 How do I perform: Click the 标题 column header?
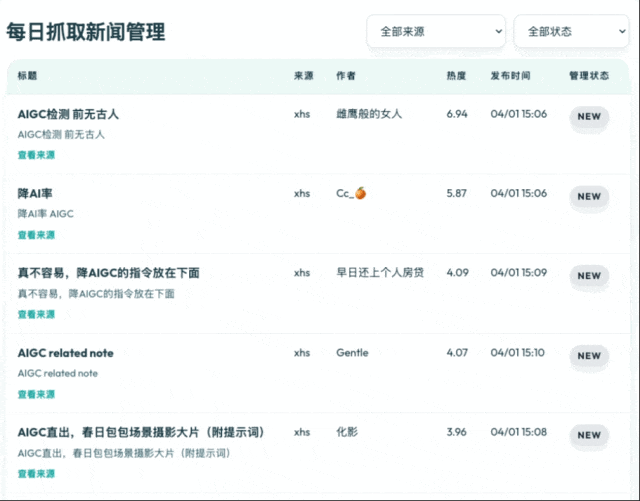point(27,76)
